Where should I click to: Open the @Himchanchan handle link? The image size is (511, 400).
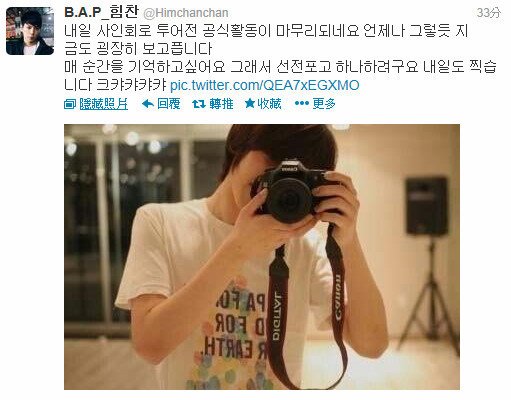(186, 13)
